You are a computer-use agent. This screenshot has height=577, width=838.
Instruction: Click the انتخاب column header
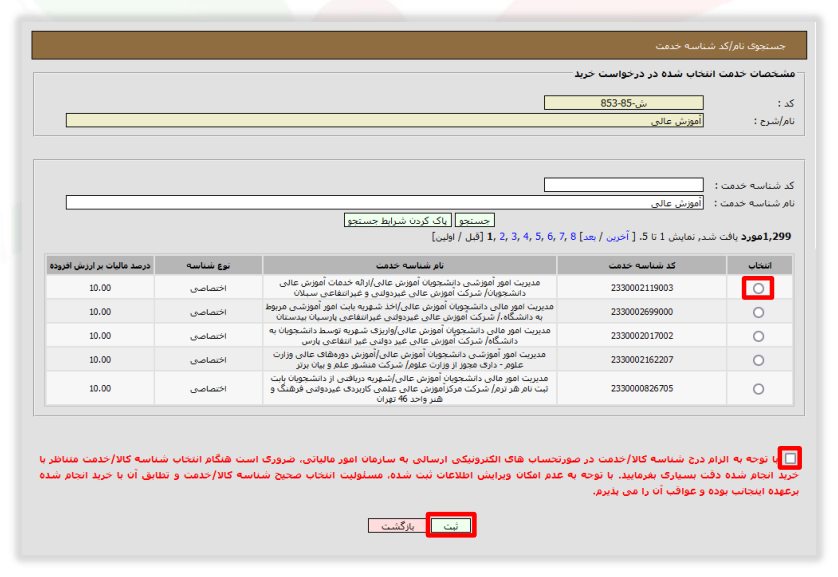(x=759, y=266)
